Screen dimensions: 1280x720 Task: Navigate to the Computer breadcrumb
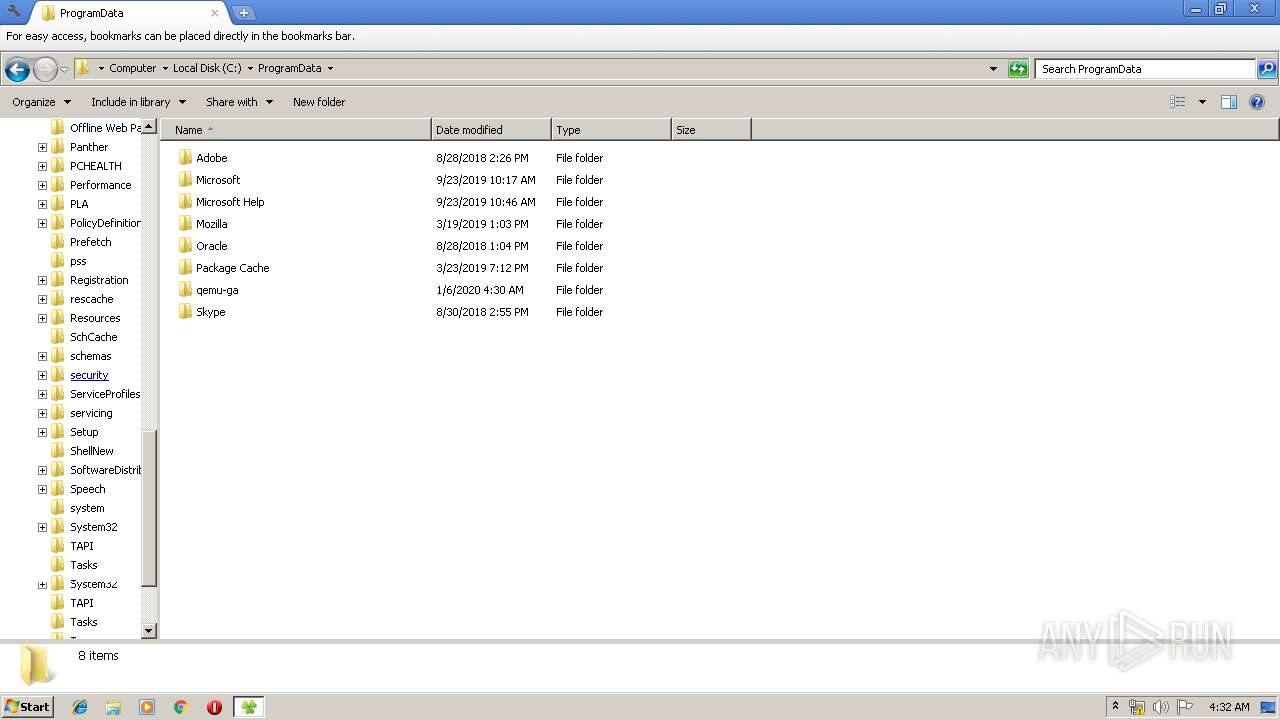pyautogui.click(x=133, y=69)
